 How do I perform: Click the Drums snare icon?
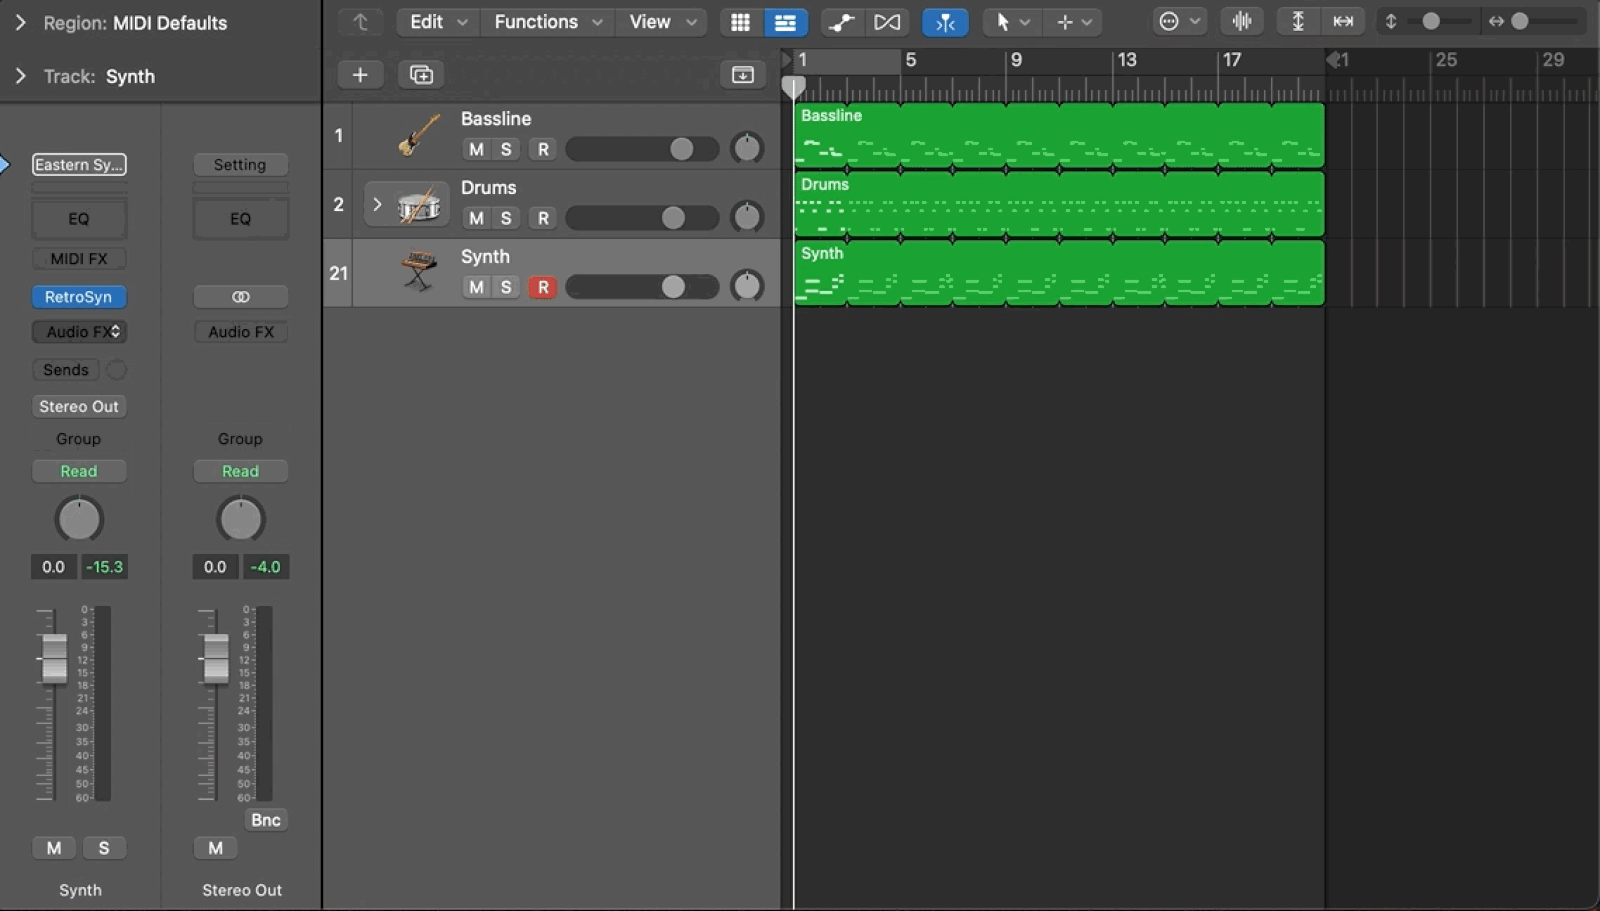[418, 205]
